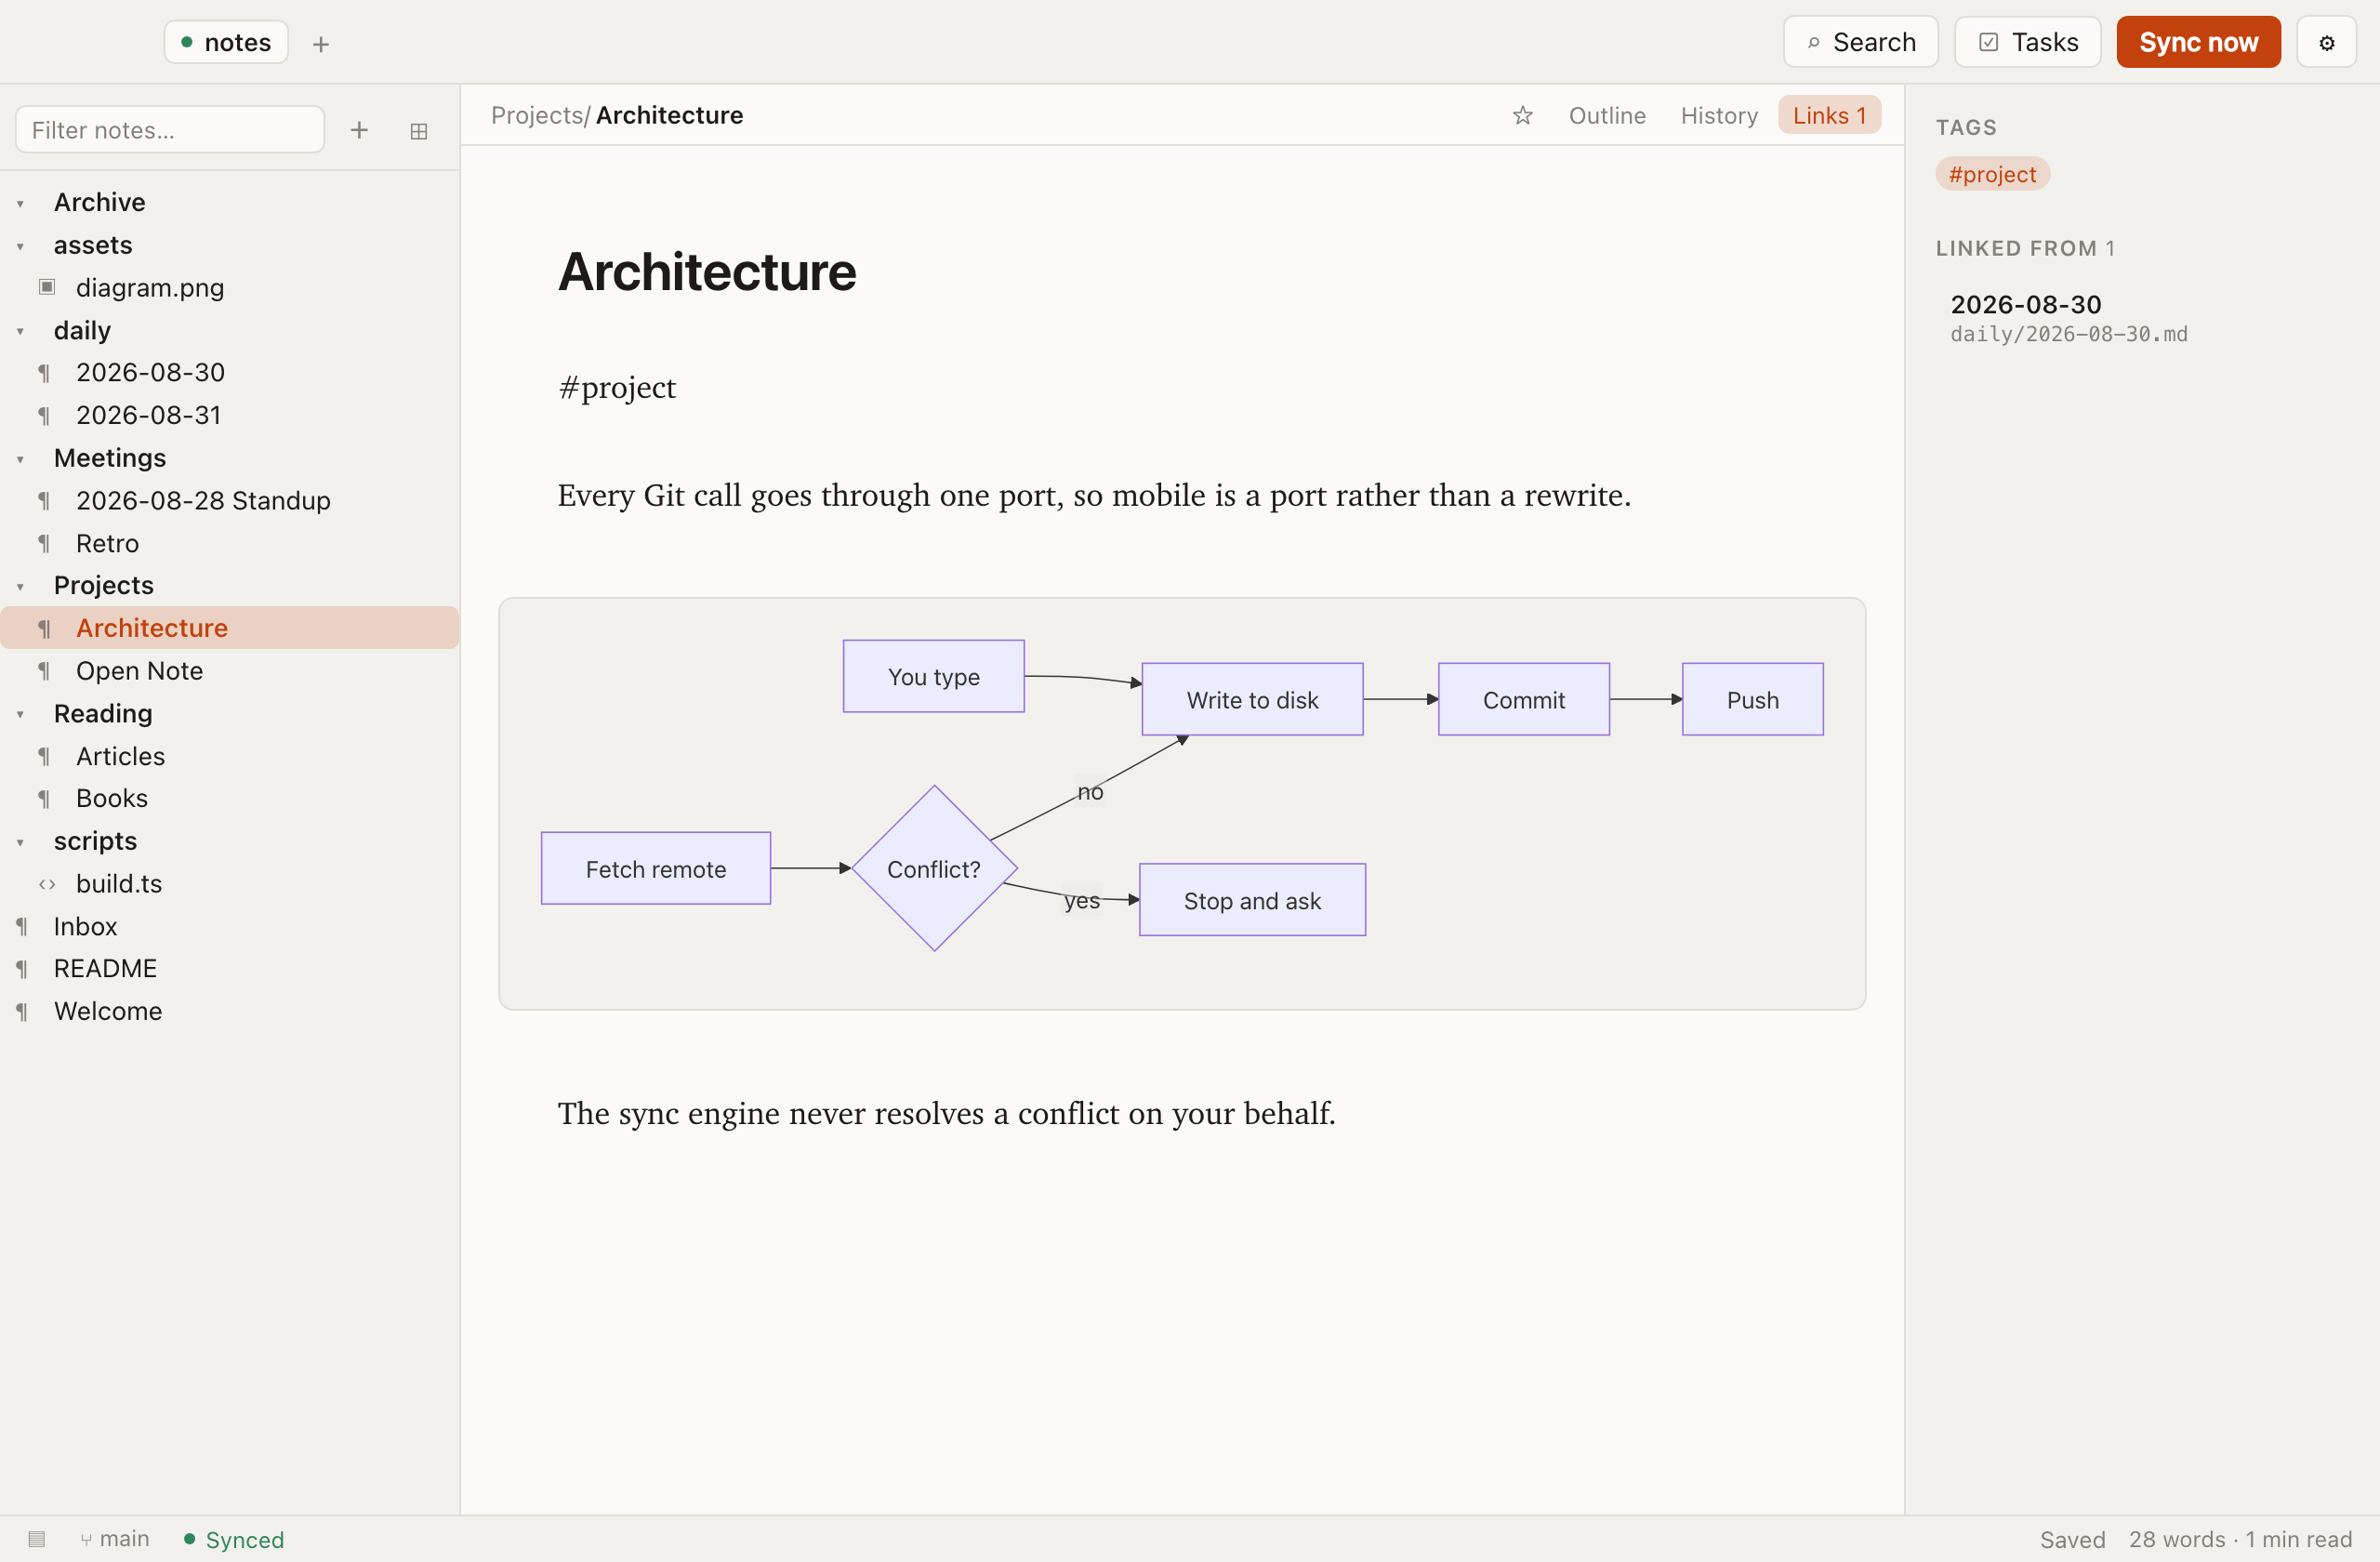This screenshot has height=1562, width=2380.
Task: Click the 28 words word count
Action: click(x=2176, y=1539)
